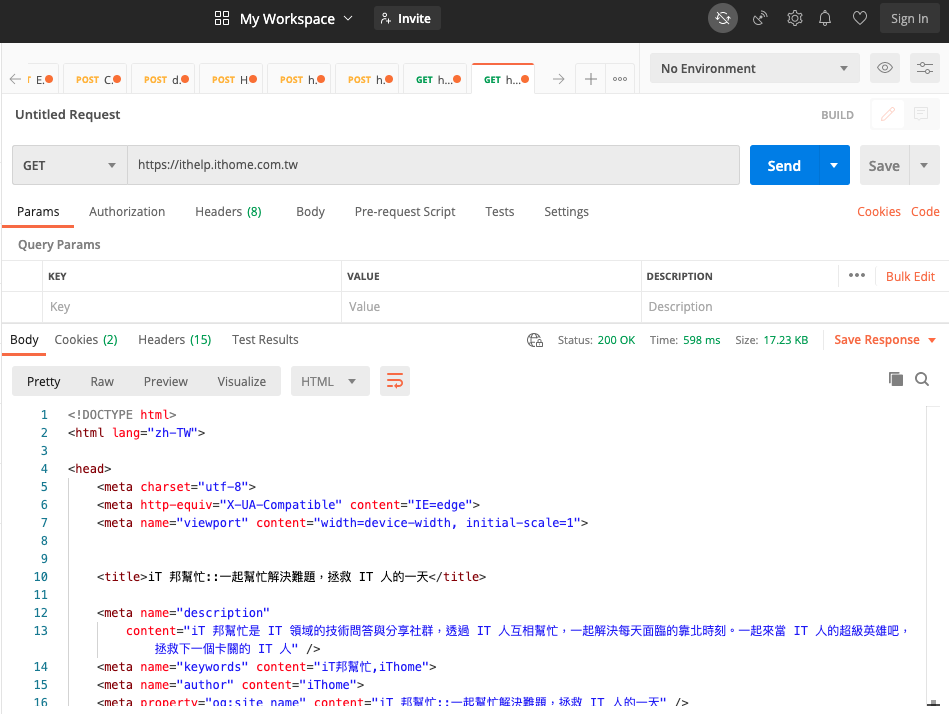Expand the Save button arrow options
The image size is (949, 714).
click(924, 165)
